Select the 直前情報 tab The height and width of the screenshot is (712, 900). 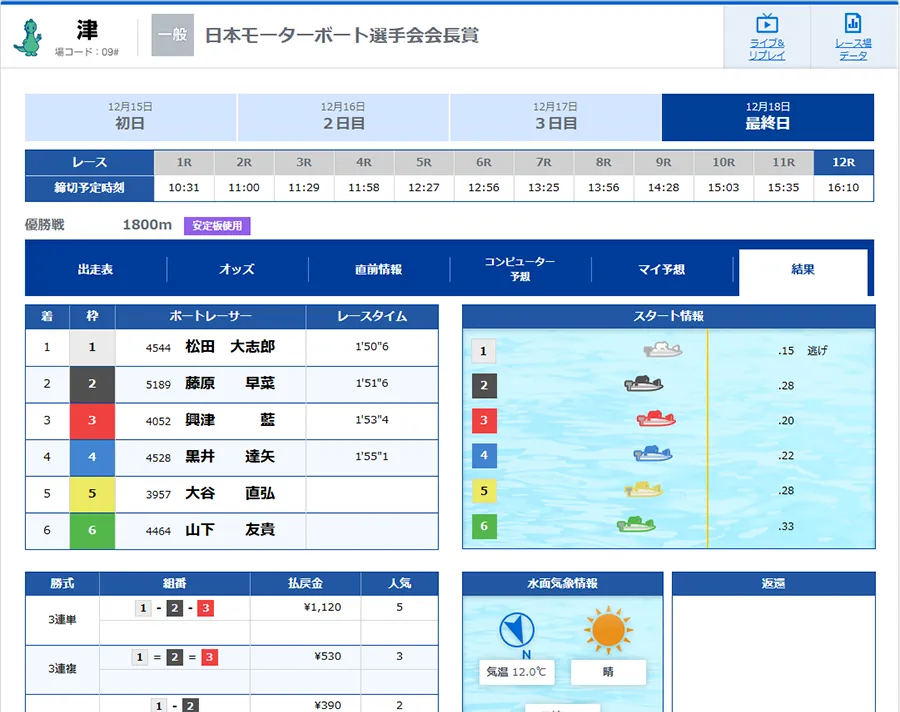coord(379,270)
